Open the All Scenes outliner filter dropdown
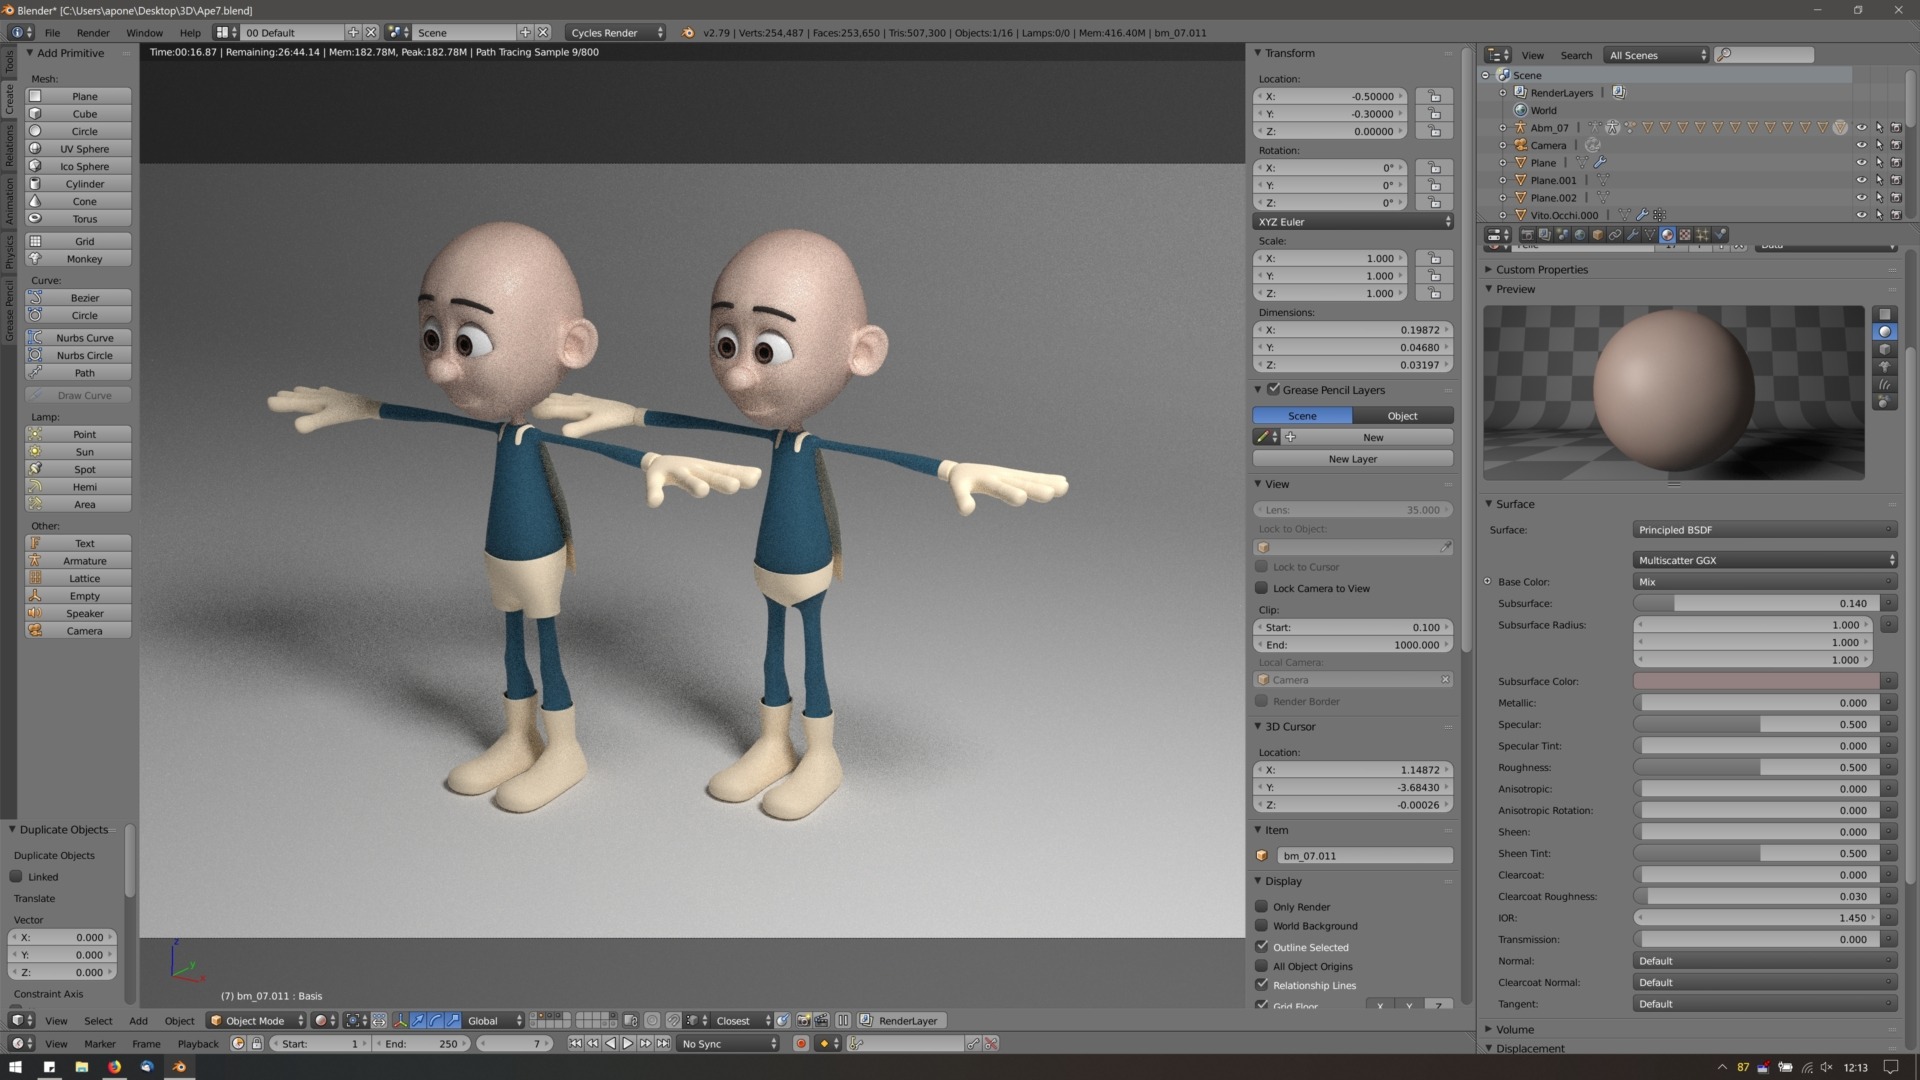The height and width of the screenshot is (1080, 1920). click(1656, 55)
